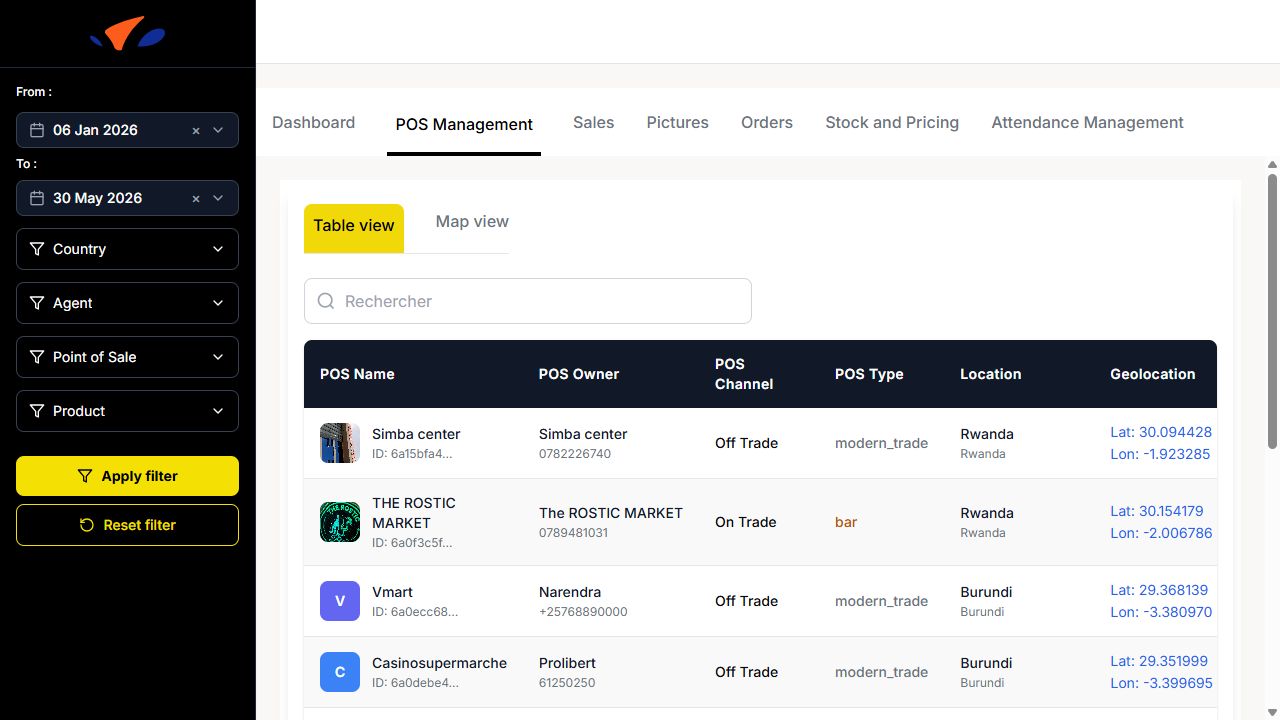The height and width of the screenshot is (720, 1280).
Task: Click the POS Name column header
Action: [x=357, y=374]
